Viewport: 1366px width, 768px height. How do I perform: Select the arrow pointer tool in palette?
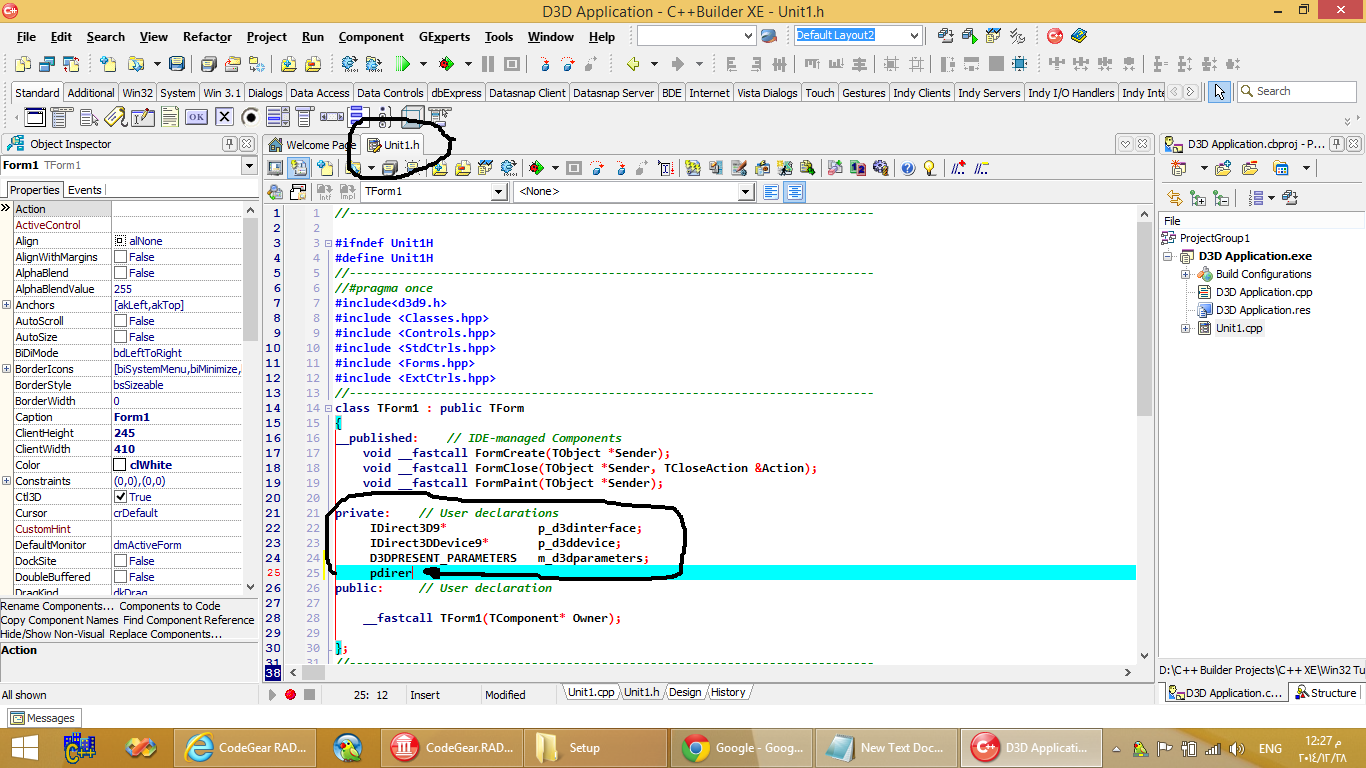click(x=1219, y=92)
